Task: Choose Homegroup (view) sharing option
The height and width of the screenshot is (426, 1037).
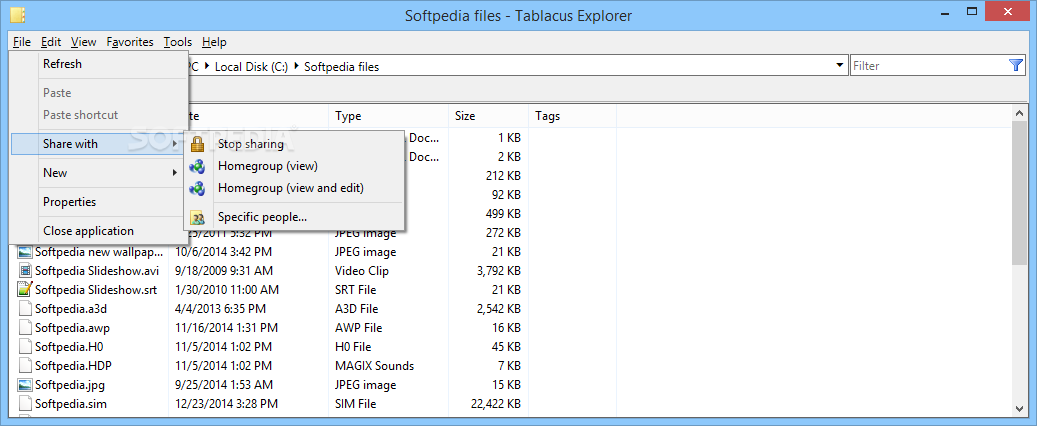Action: pos(294,166)
